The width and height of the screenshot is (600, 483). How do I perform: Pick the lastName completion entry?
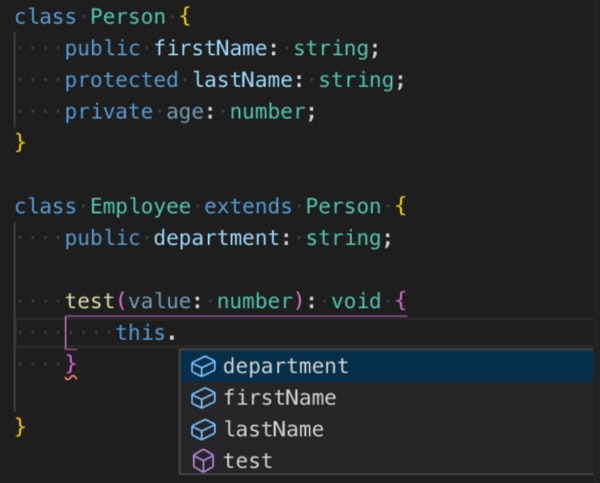[x=386, y=429]
